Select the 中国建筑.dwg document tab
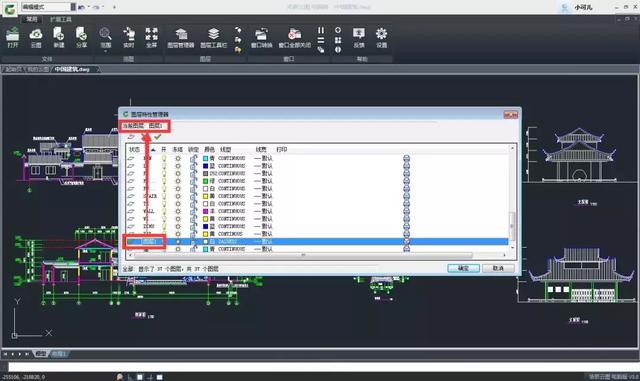The height and width of the screenshot is (381, 640). 72,69
